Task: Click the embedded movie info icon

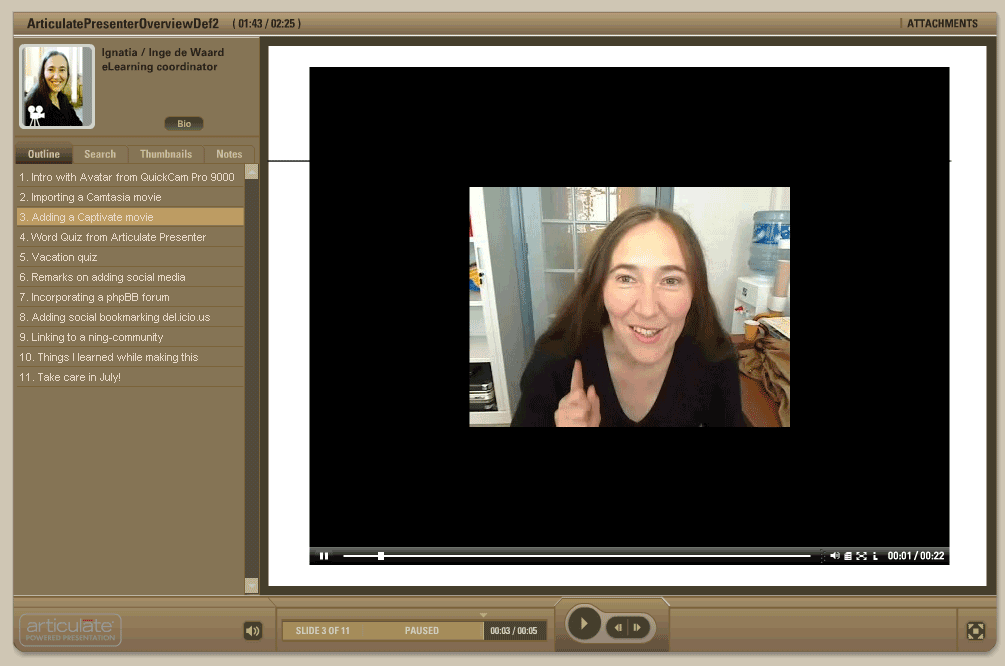Action: coord(875,556)
